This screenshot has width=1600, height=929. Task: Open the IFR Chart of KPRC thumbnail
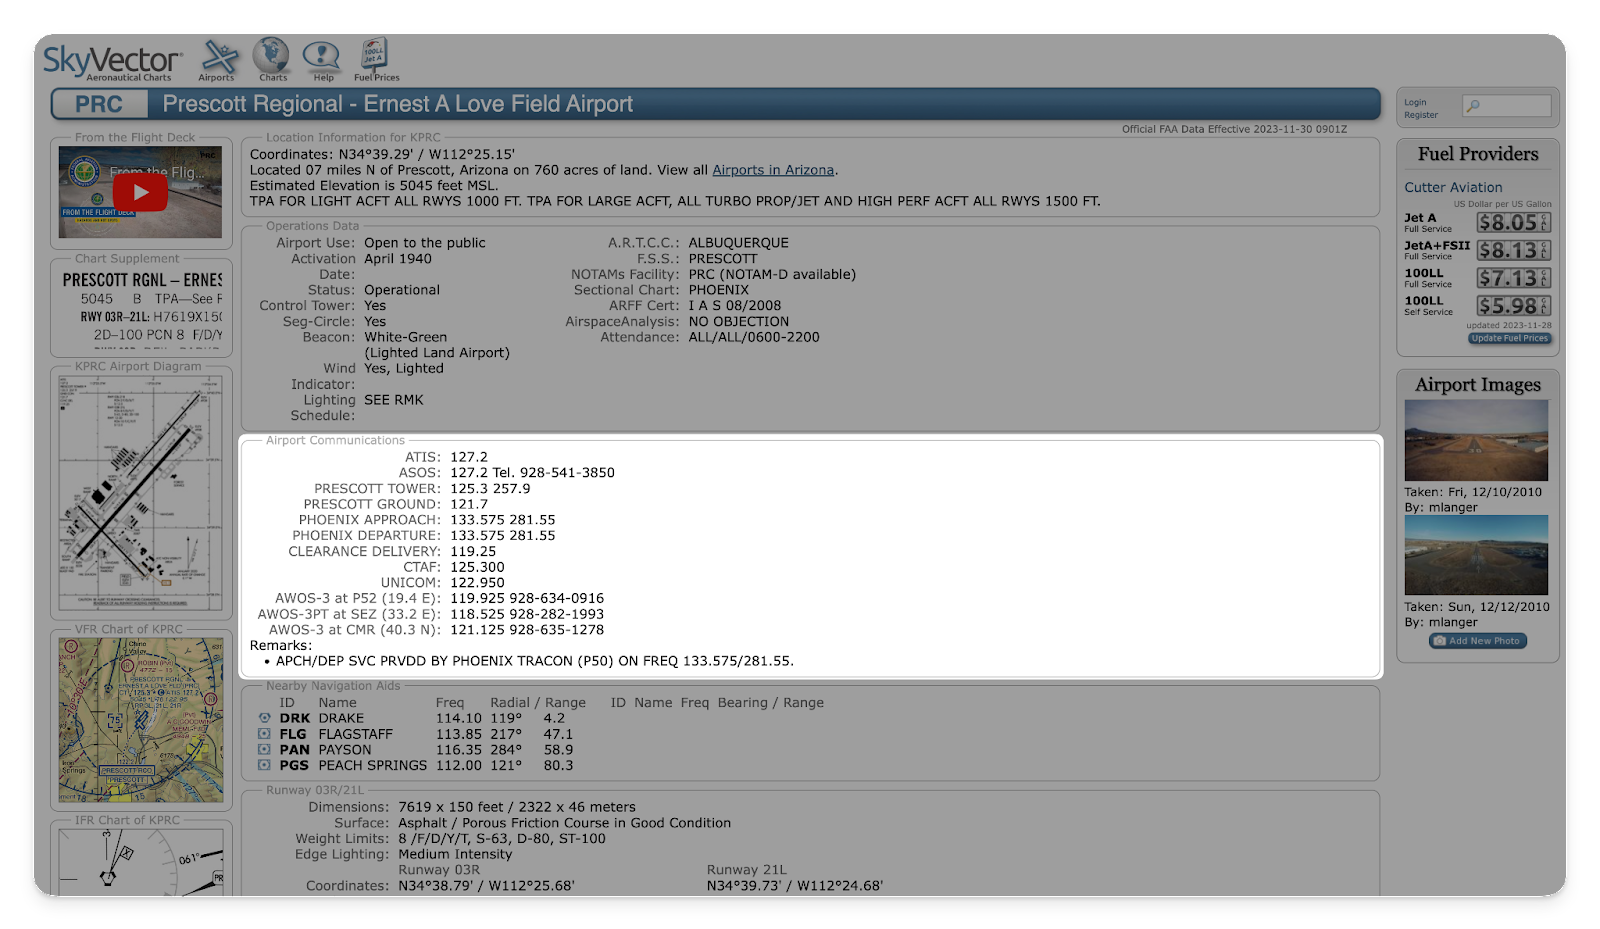point(141,862)
